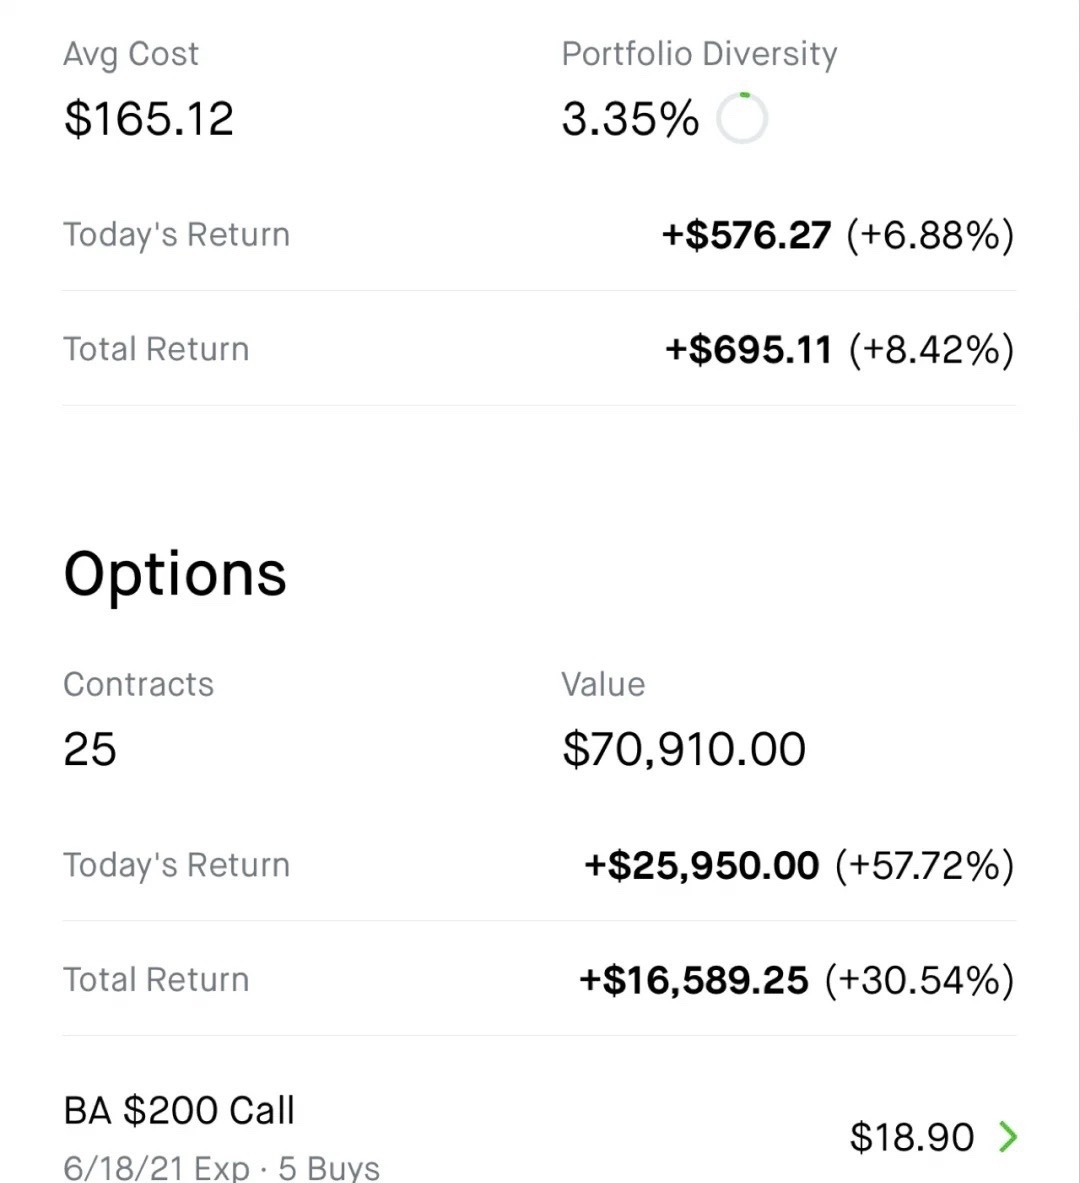The image size is (1080, 1183).
Task: Select the +$576.27 stock today's return
Action: pyautogui.click(x=746, y=235)
